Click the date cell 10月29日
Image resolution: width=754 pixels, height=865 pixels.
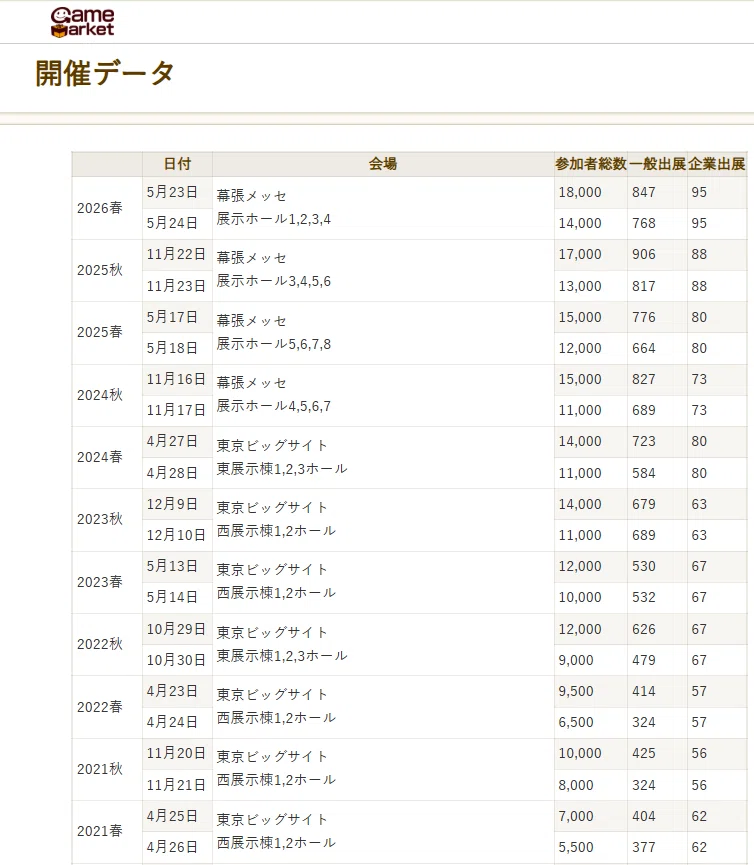click(x=176, y=629)
